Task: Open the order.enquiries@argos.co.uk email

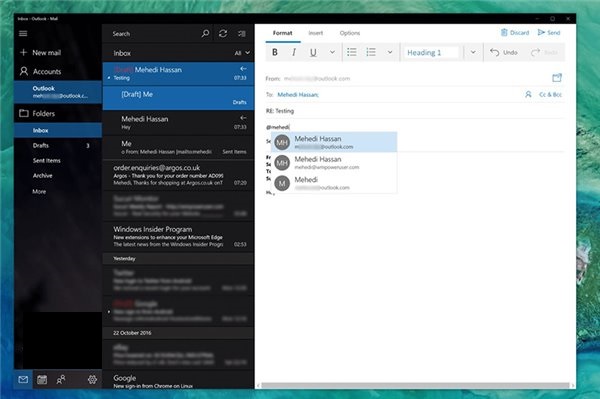Action: [178, 175]
